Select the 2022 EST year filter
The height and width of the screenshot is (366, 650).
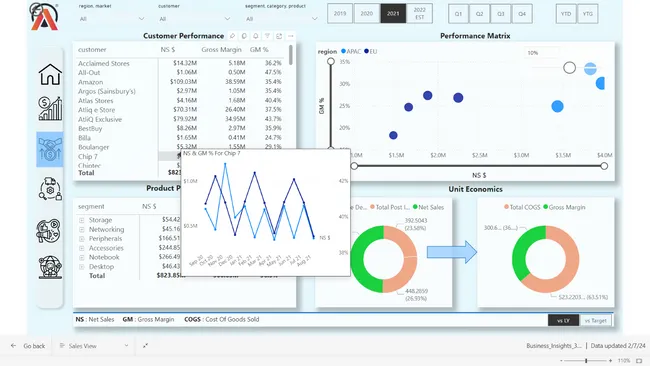420,14
